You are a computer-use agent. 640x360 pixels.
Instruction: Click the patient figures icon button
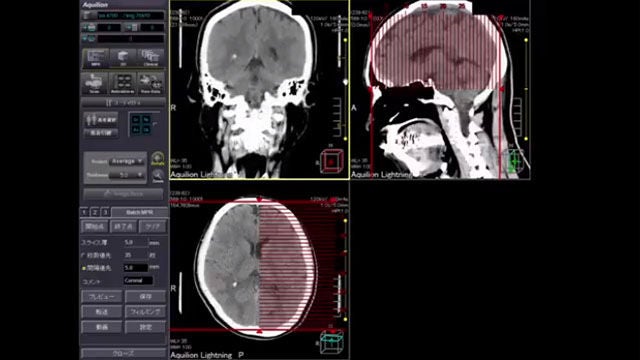101,120
